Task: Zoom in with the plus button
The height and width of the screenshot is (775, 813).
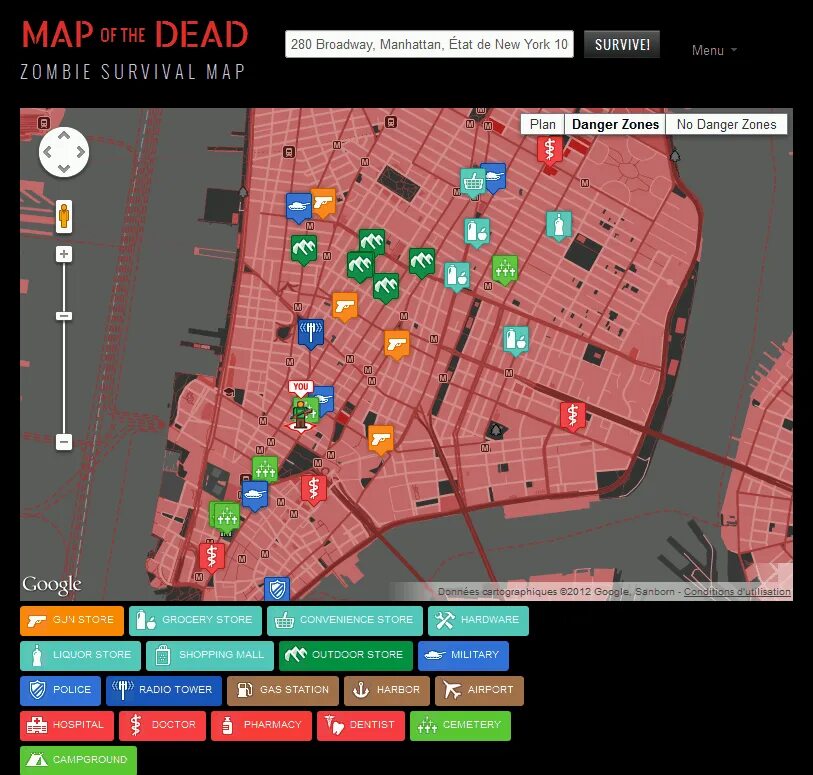Action: point(64,254)
